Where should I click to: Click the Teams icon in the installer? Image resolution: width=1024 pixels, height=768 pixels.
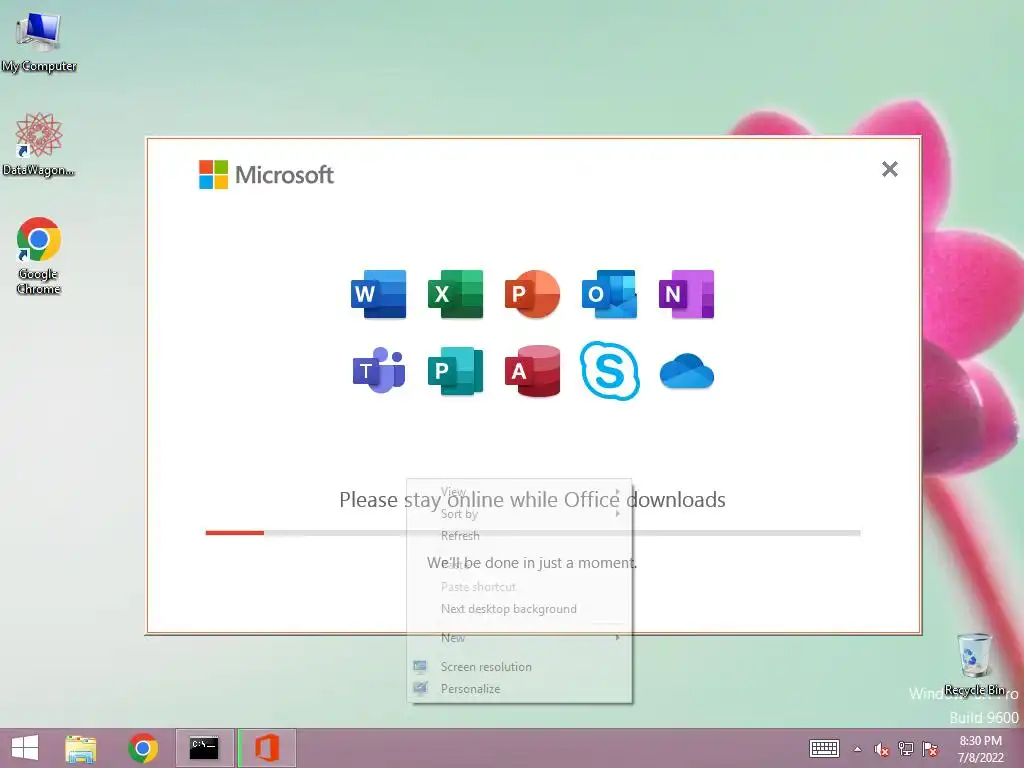(x=379, y=371)
